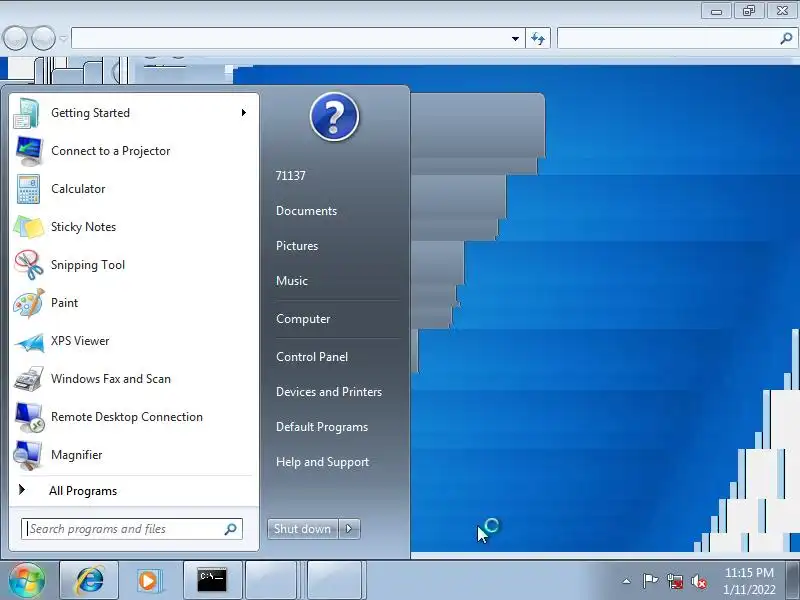Launch Windows Fax and Scan icon
The width and height of the screenshot is (800, 600).
[x=29, y=379]
